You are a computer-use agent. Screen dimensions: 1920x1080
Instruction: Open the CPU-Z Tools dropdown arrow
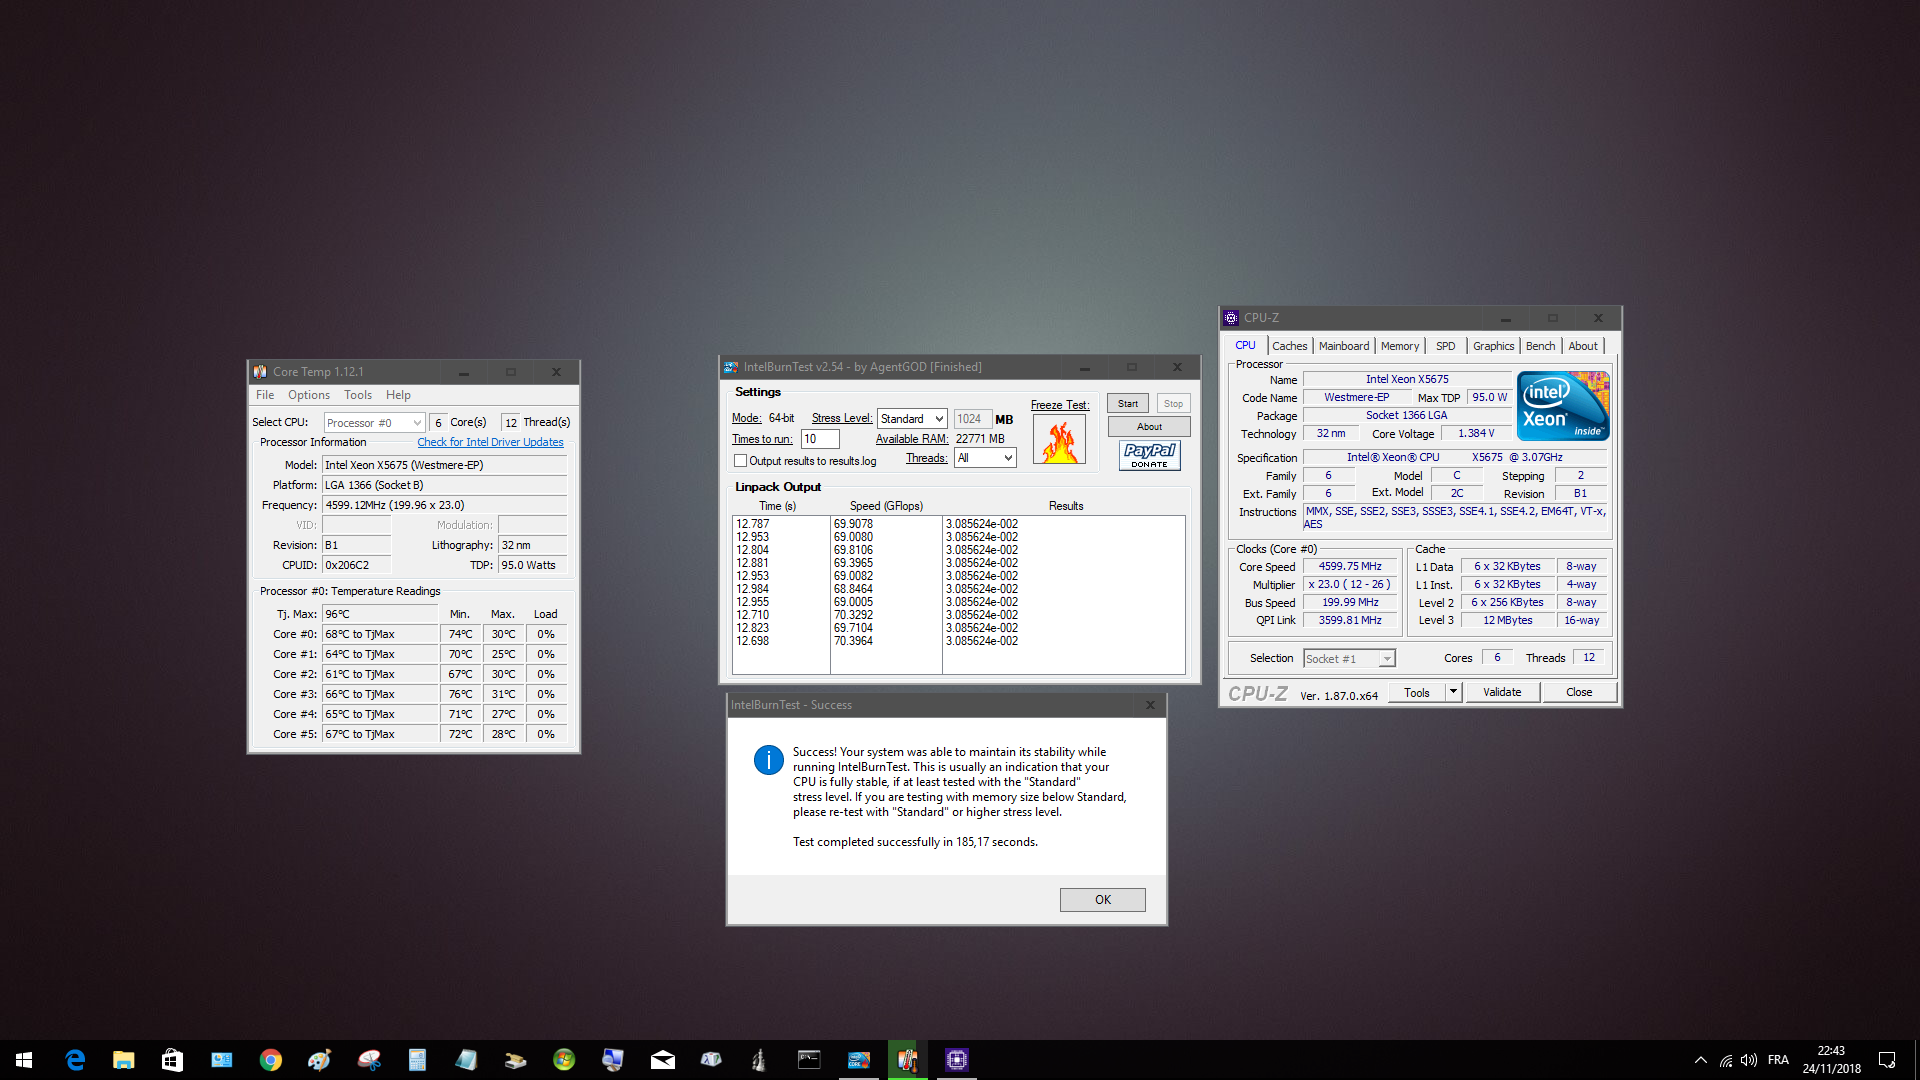click(1453, 692)
